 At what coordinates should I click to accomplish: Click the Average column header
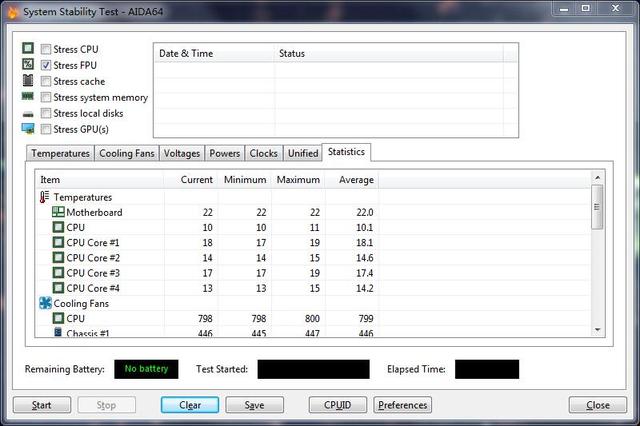pos(352,180)
